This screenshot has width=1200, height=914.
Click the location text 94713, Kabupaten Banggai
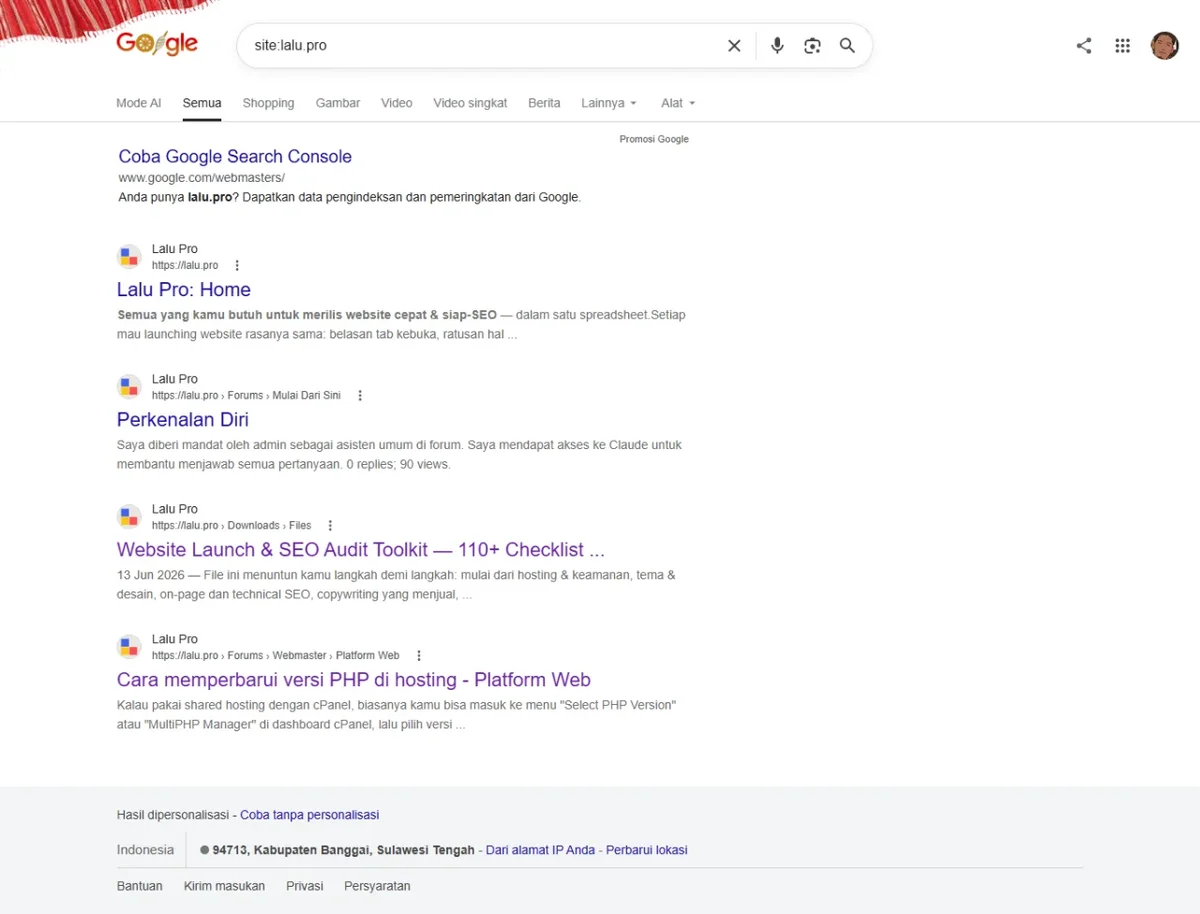tap(343, 850)
